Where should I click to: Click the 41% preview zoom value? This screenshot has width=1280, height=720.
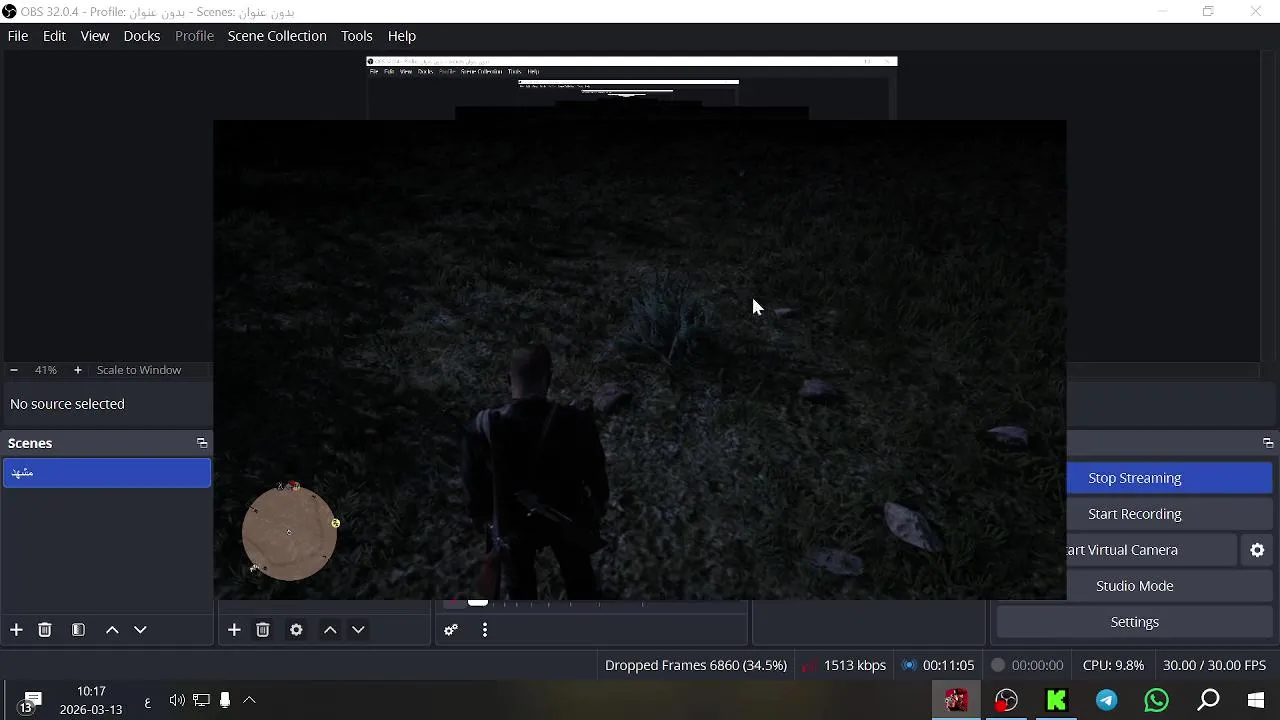46,370
